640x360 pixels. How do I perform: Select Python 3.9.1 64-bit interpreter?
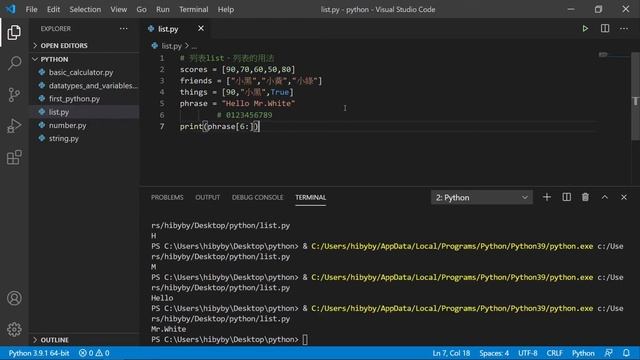pyautogui.click(x=39, y=353)
